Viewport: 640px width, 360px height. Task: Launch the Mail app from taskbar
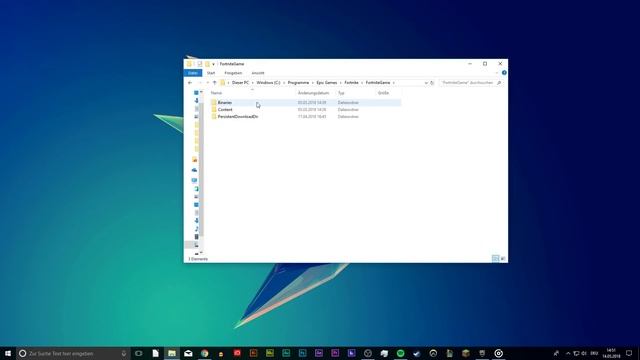point(188,353)
